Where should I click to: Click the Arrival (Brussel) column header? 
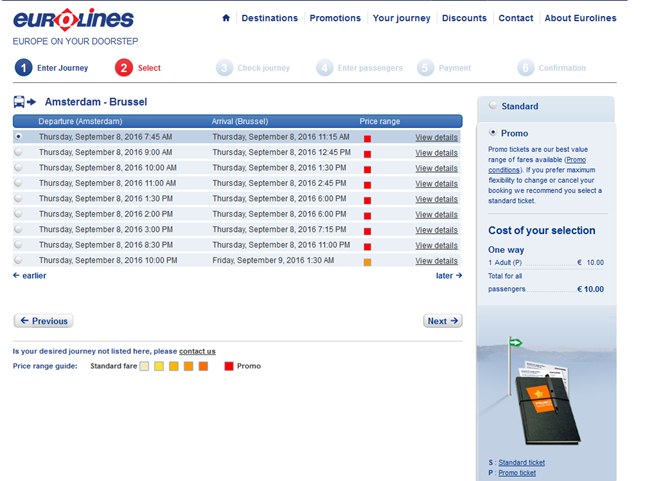[240, 121]
